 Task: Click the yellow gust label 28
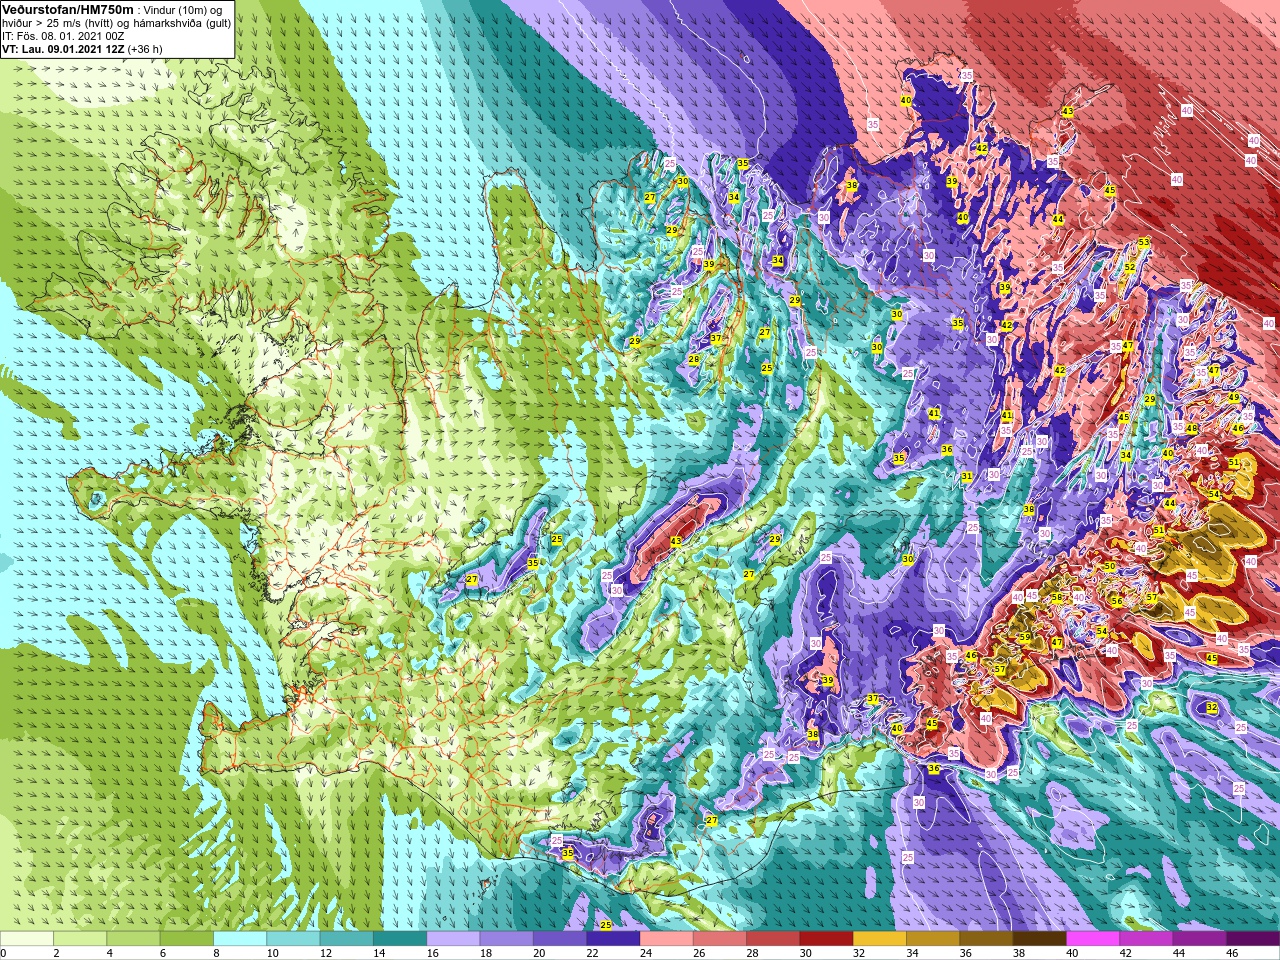point(693,359)
